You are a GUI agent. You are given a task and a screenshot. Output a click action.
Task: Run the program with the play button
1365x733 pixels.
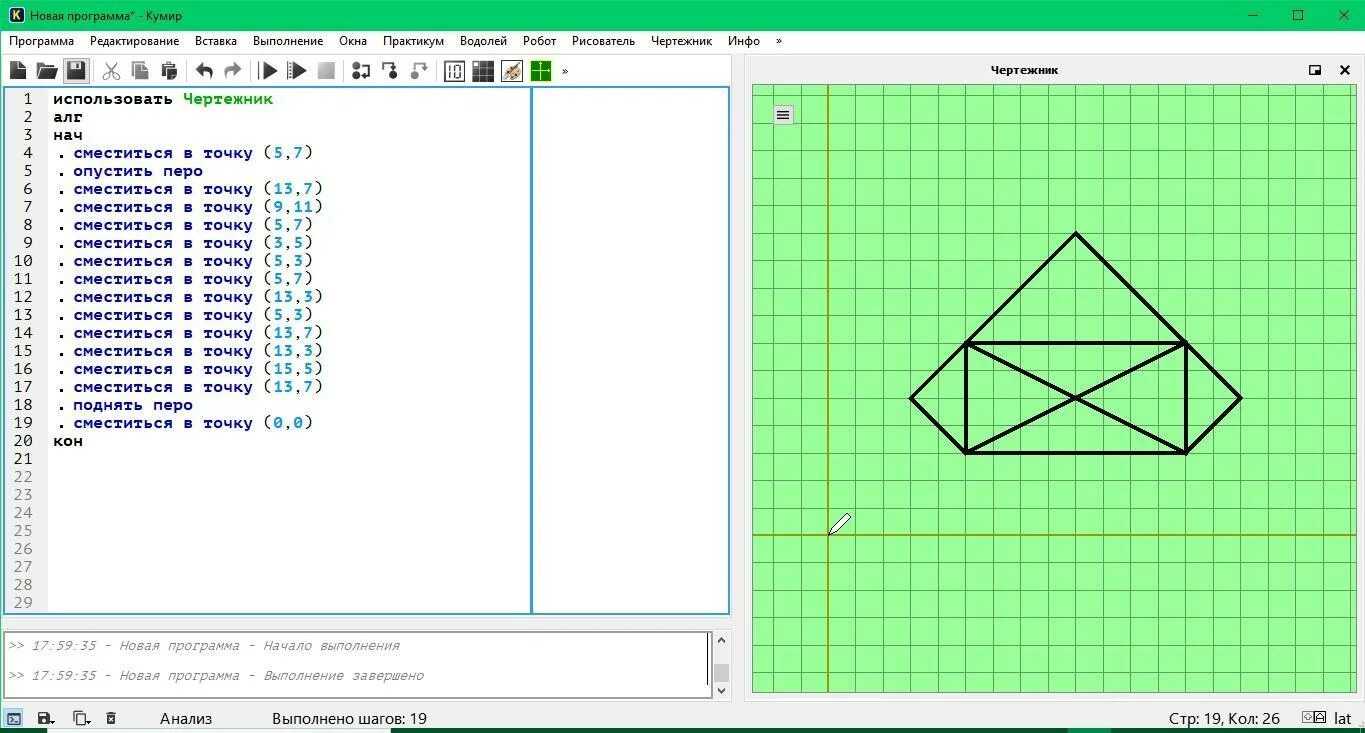[x=268, y=71]
